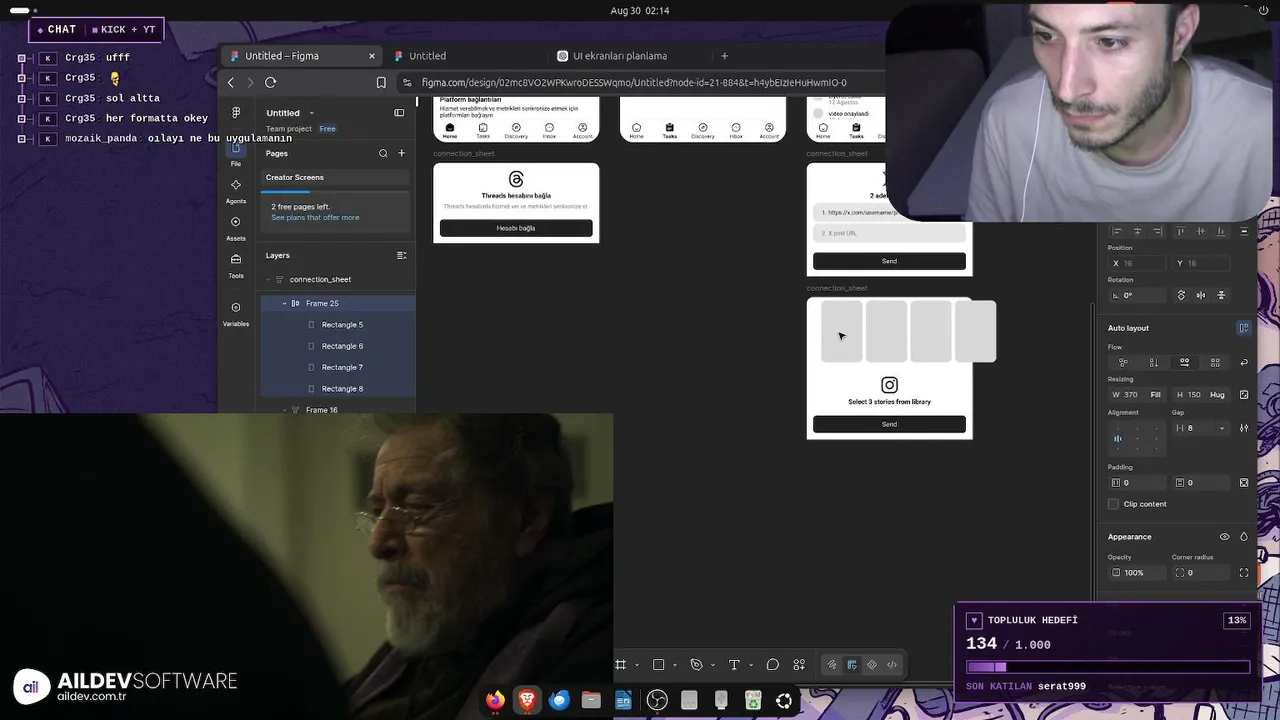Image resolution: width=1280 pixels, height=720 pixels.
Task: Open the Files manager in dock
Action: [591, 700]
